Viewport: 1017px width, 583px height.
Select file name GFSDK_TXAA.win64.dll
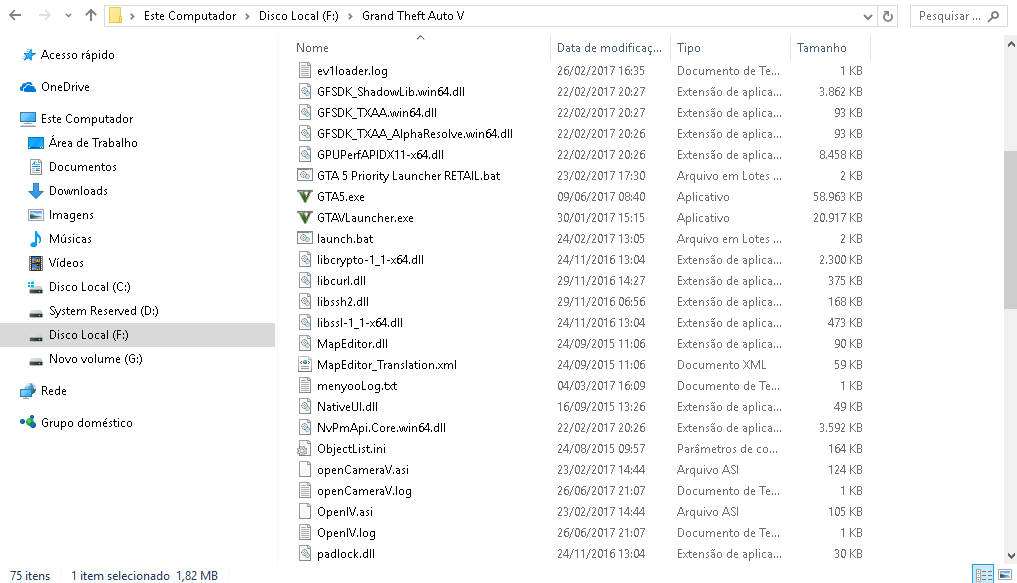click(x=377, y=113)
